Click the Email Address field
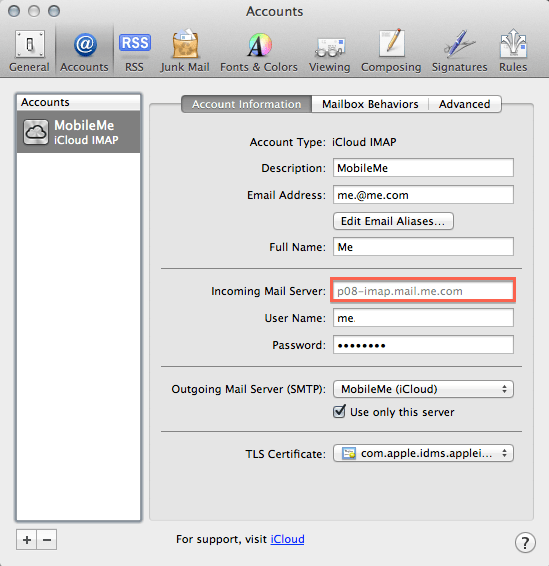The height and width of the screenshot is (566, 549). point(423,195)
